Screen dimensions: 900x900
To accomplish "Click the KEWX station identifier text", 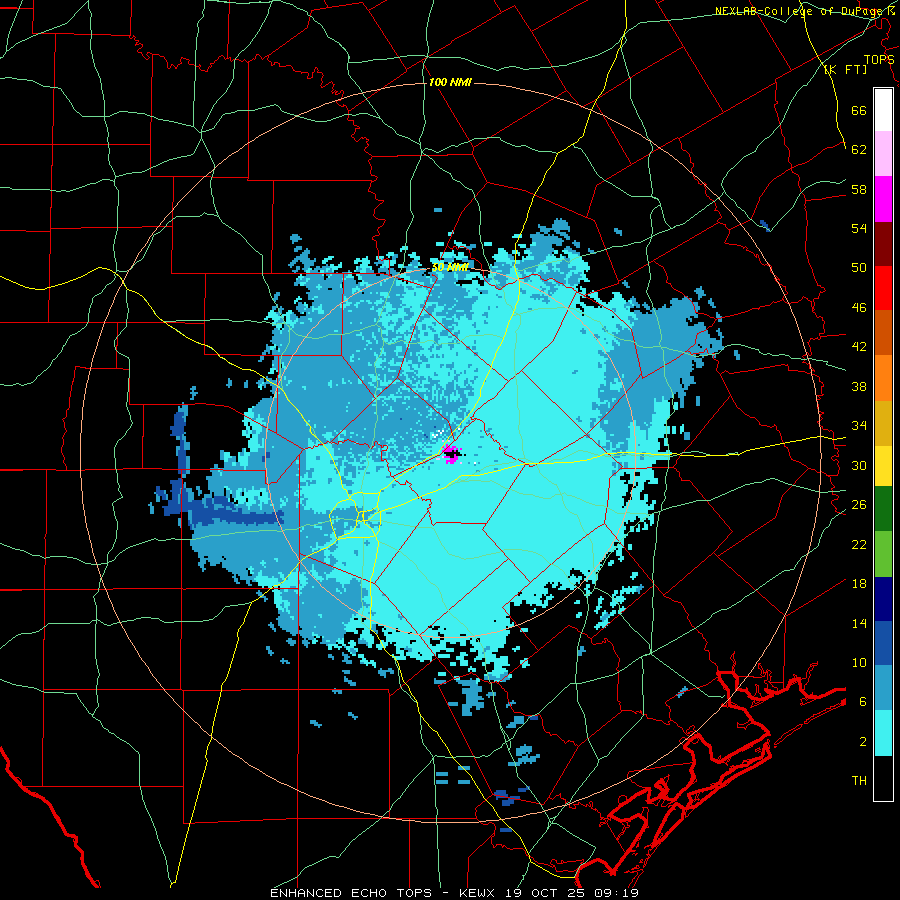I will pyautogui.click(x=479, y=893).
